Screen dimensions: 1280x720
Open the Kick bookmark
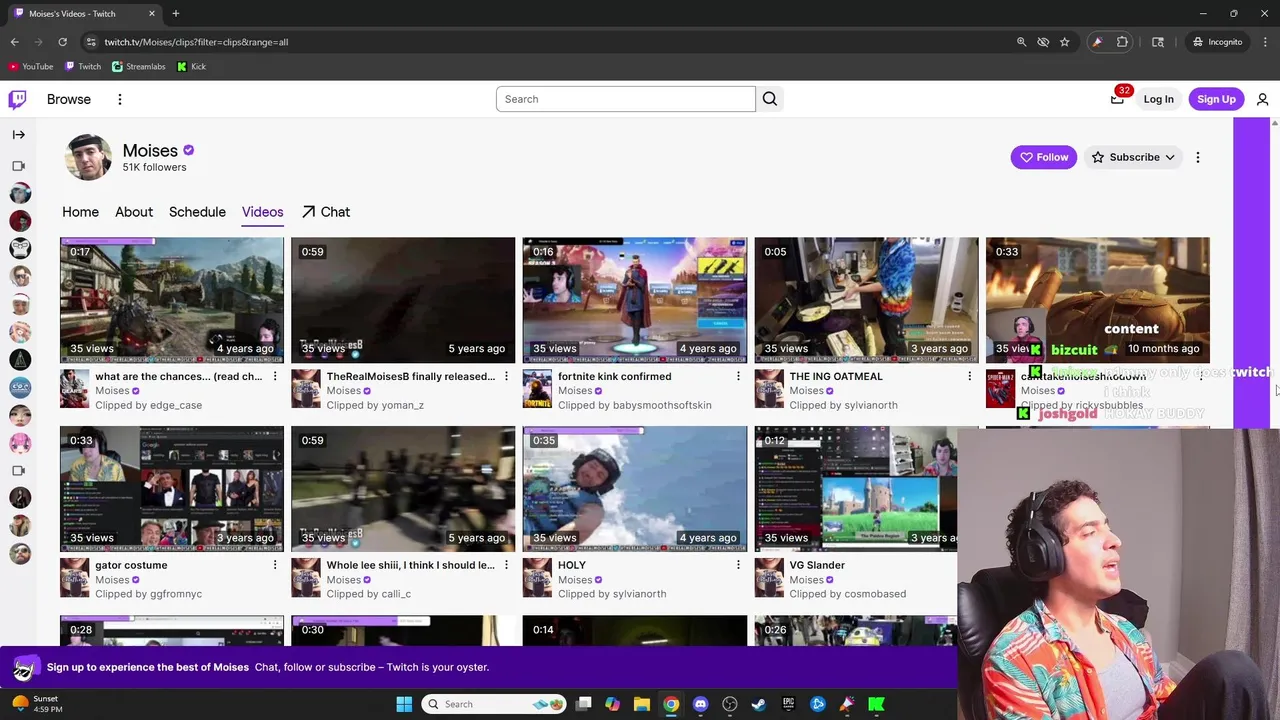coord(191,66)
